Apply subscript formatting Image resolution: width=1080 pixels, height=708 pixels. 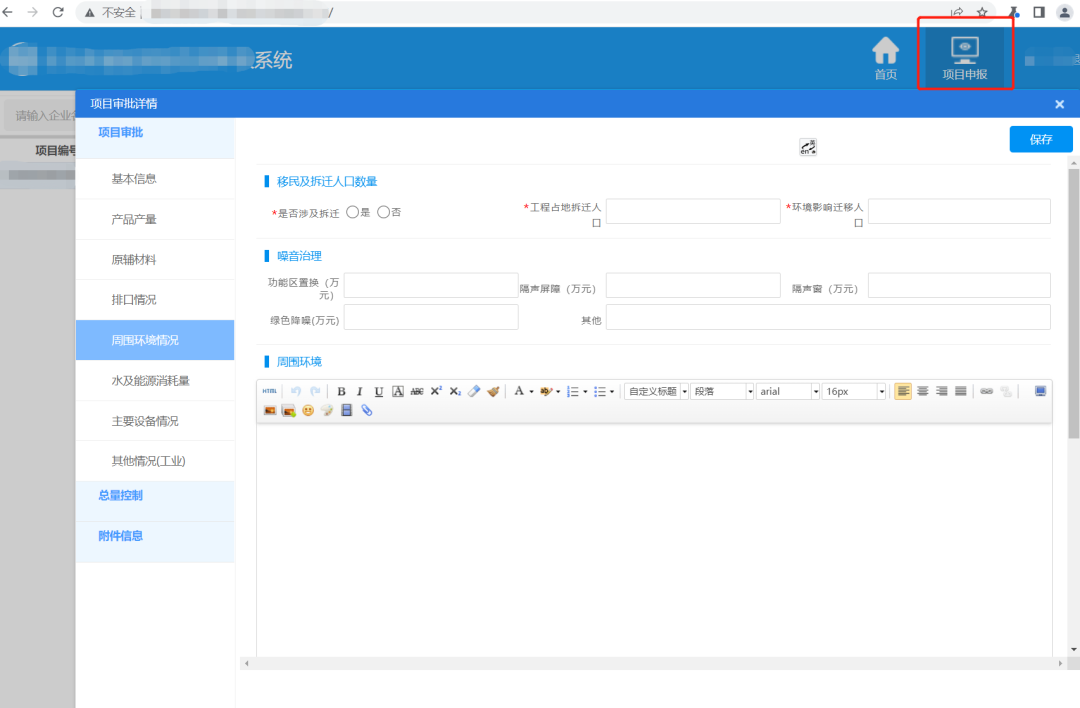(x=455, y=391)
